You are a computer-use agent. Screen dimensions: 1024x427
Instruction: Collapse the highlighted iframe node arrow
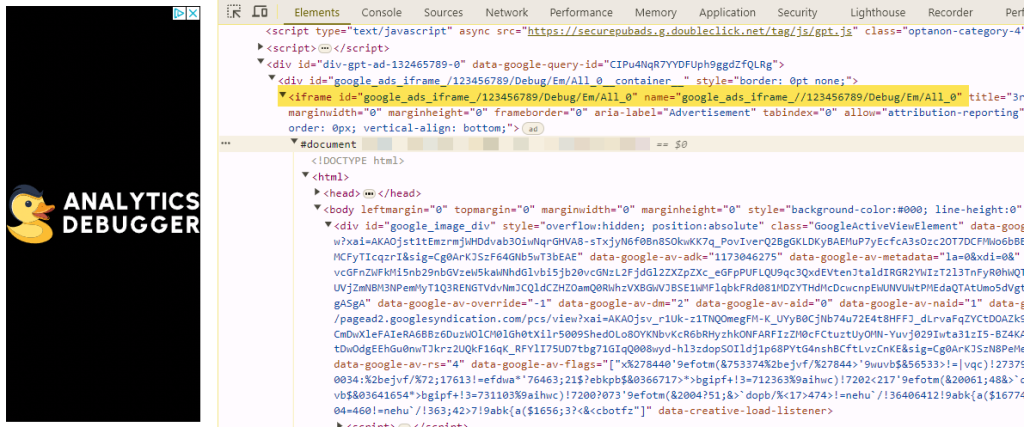pyautogui.click(x=283, y=96)
